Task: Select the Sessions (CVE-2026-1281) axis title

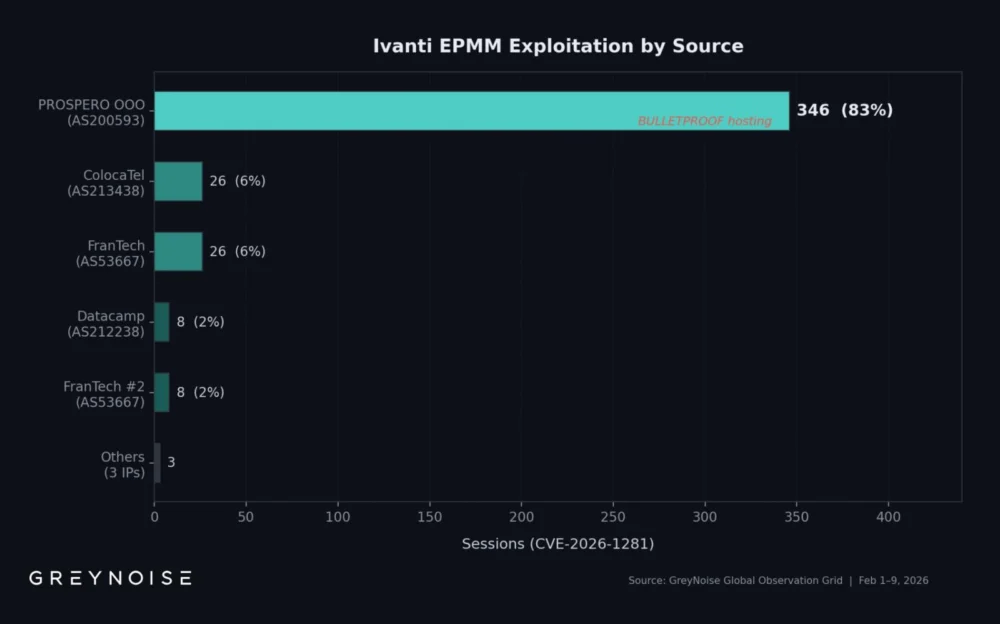Action: [x=558, y=543]
